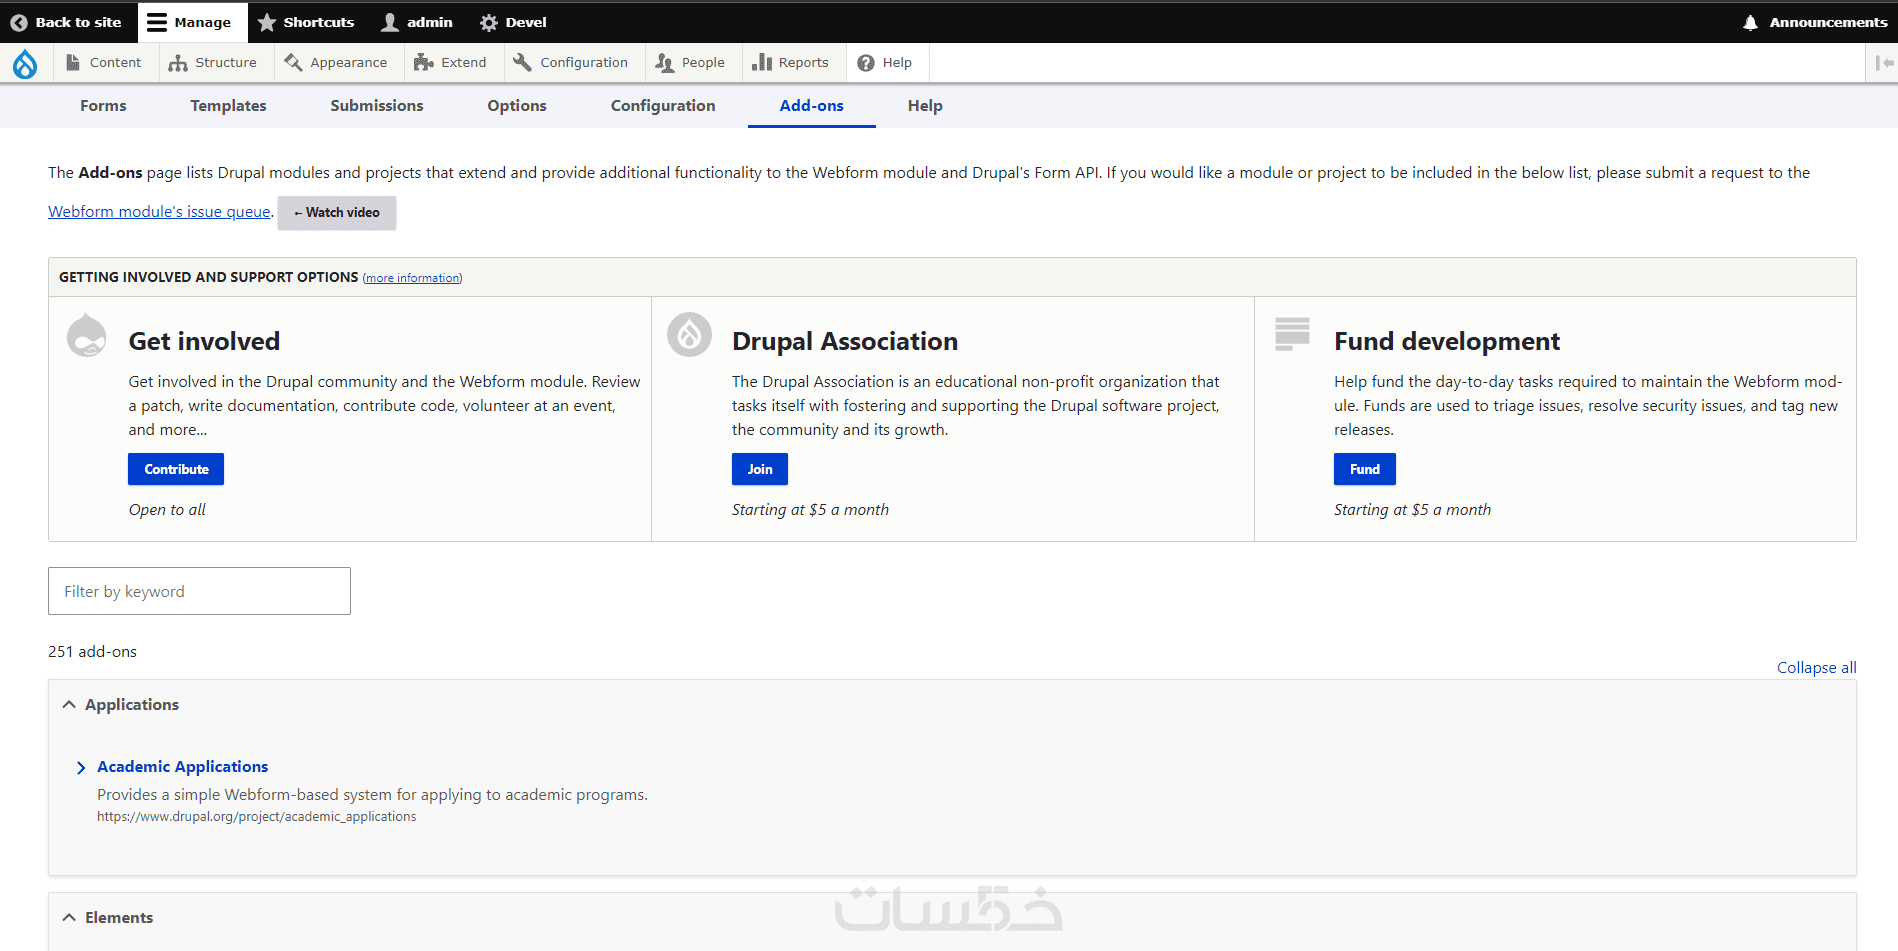This screenshot has width=1898, height=951.
Task: Click the Fund development icon
Action: point(1292,334)
